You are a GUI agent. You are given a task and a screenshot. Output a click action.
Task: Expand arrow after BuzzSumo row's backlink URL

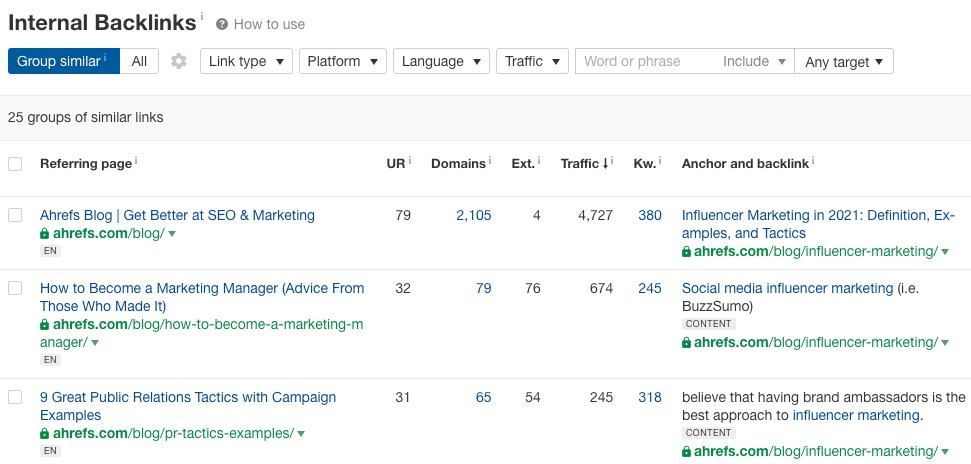coord(945,343)
